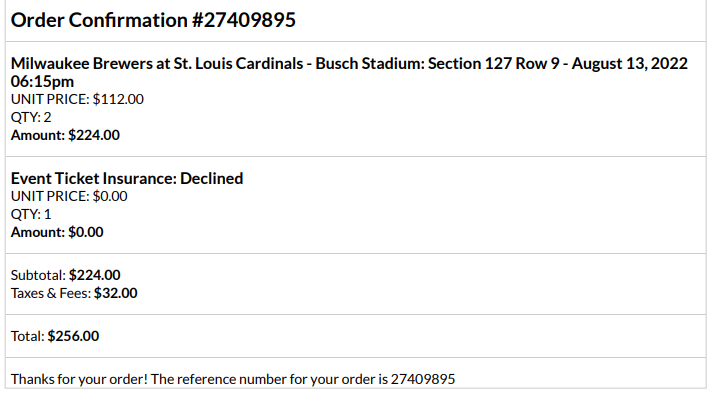Click the $256.00 total value

click(74, 336)
